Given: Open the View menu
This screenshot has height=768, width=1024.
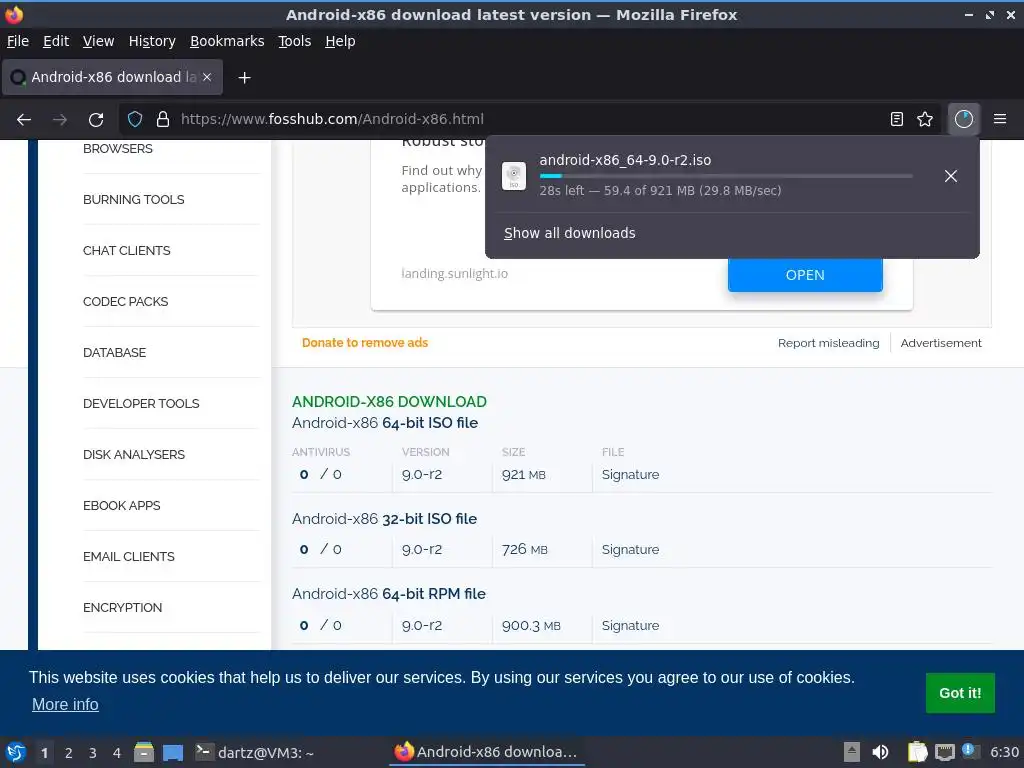Looking at the screenshot, I should point(99,41).
